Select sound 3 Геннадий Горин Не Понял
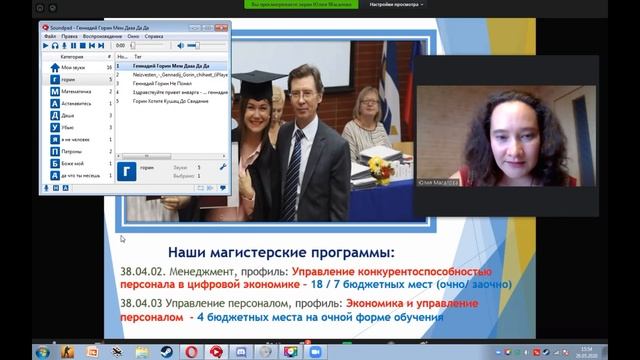The height and width of the screenshot is (360, 640). pos(171,83)
